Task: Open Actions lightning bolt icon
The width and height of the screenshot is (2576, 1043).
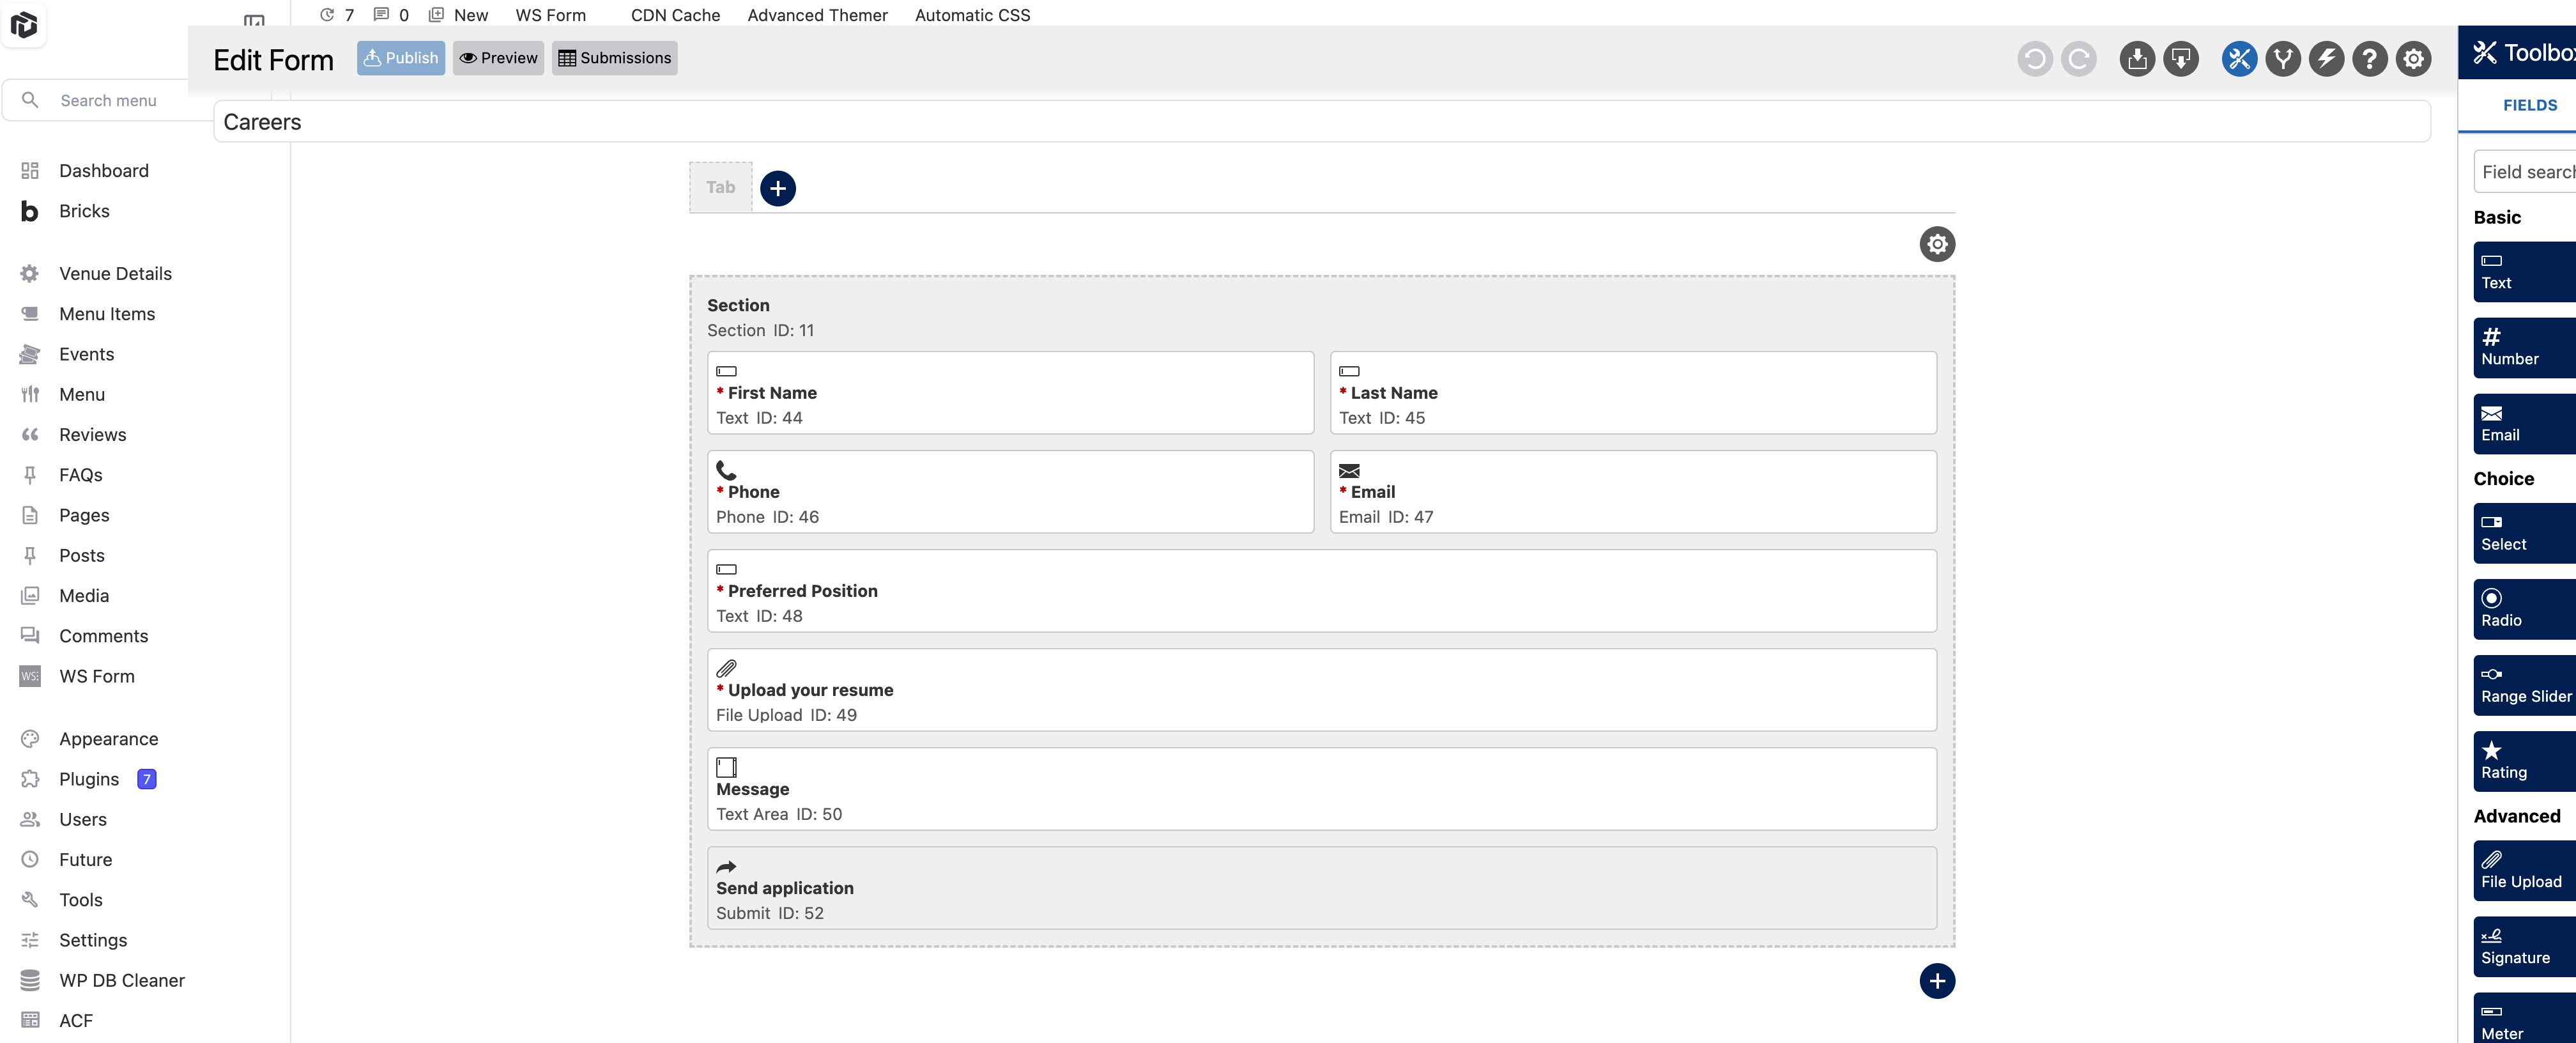Action: coord(2326,59)
